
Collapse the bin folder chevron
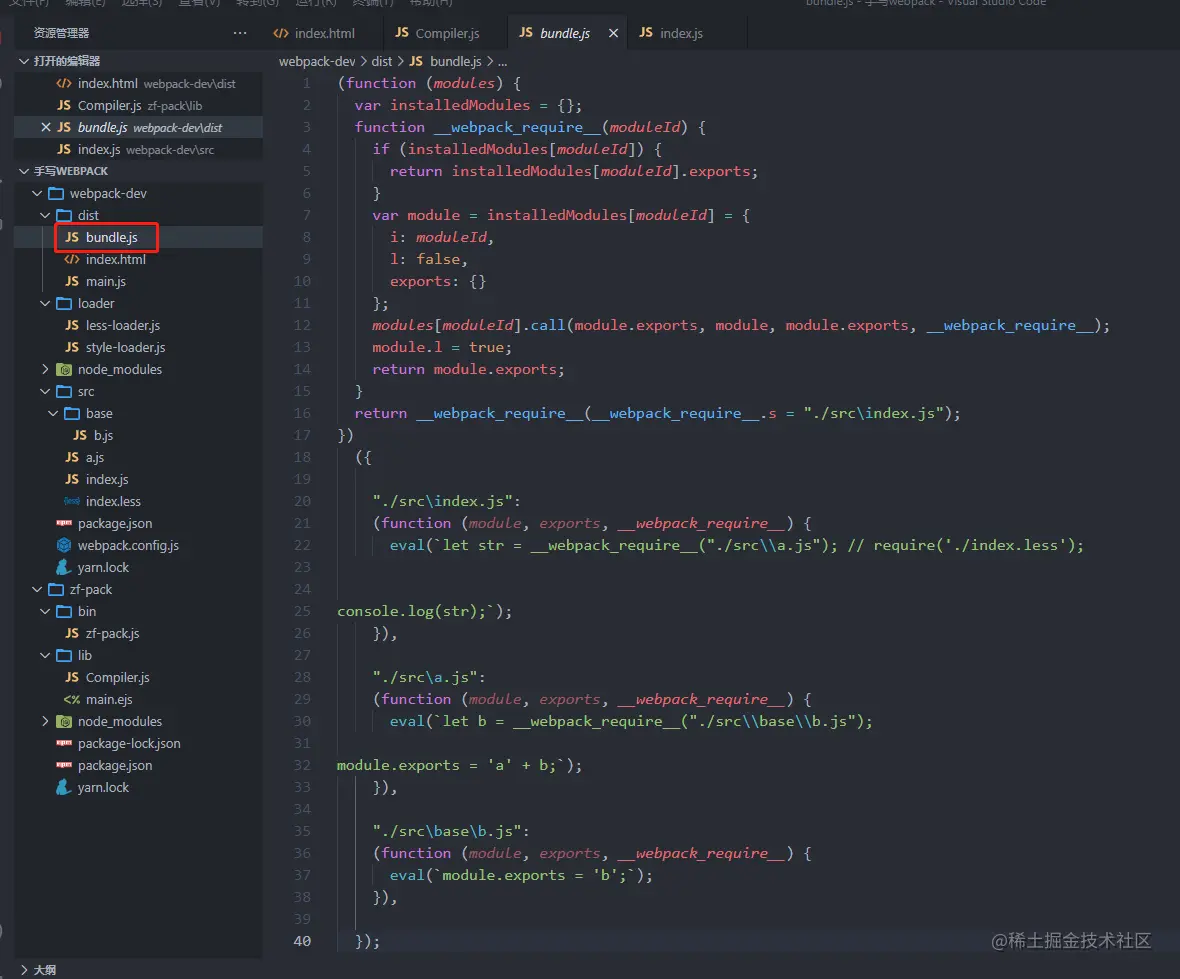tap(44, 611)
